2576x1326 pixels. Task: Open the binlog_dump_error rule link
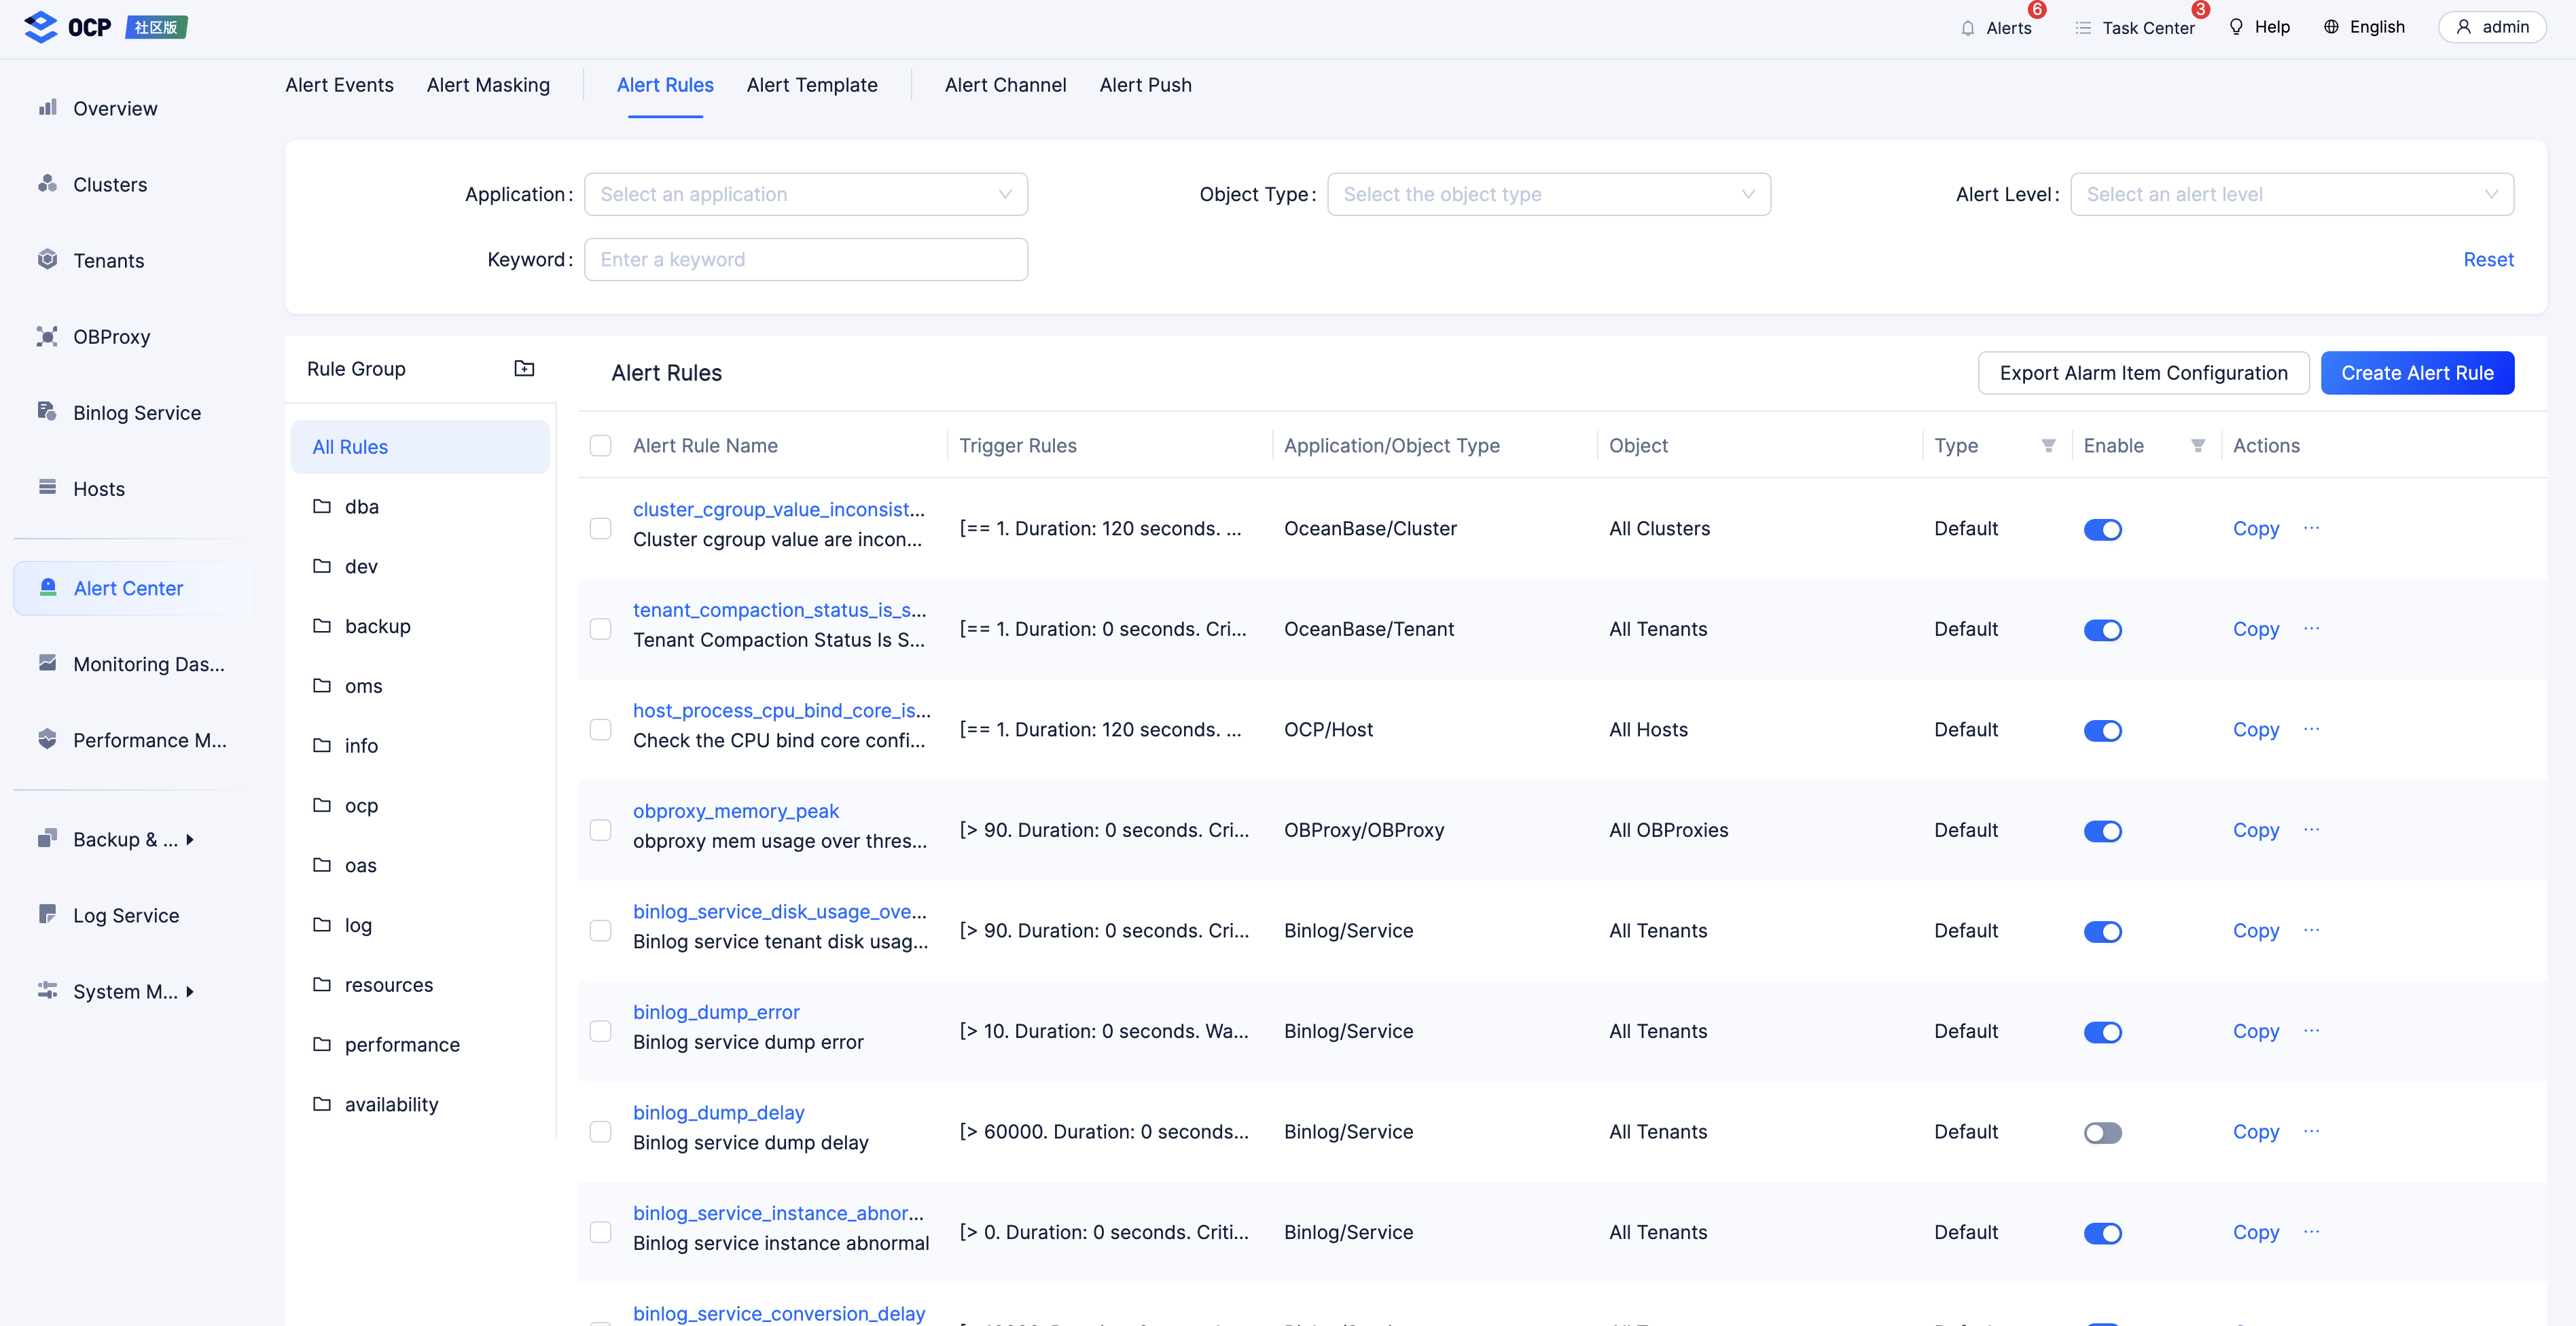pyautogui.click(x=716, y=1012)
